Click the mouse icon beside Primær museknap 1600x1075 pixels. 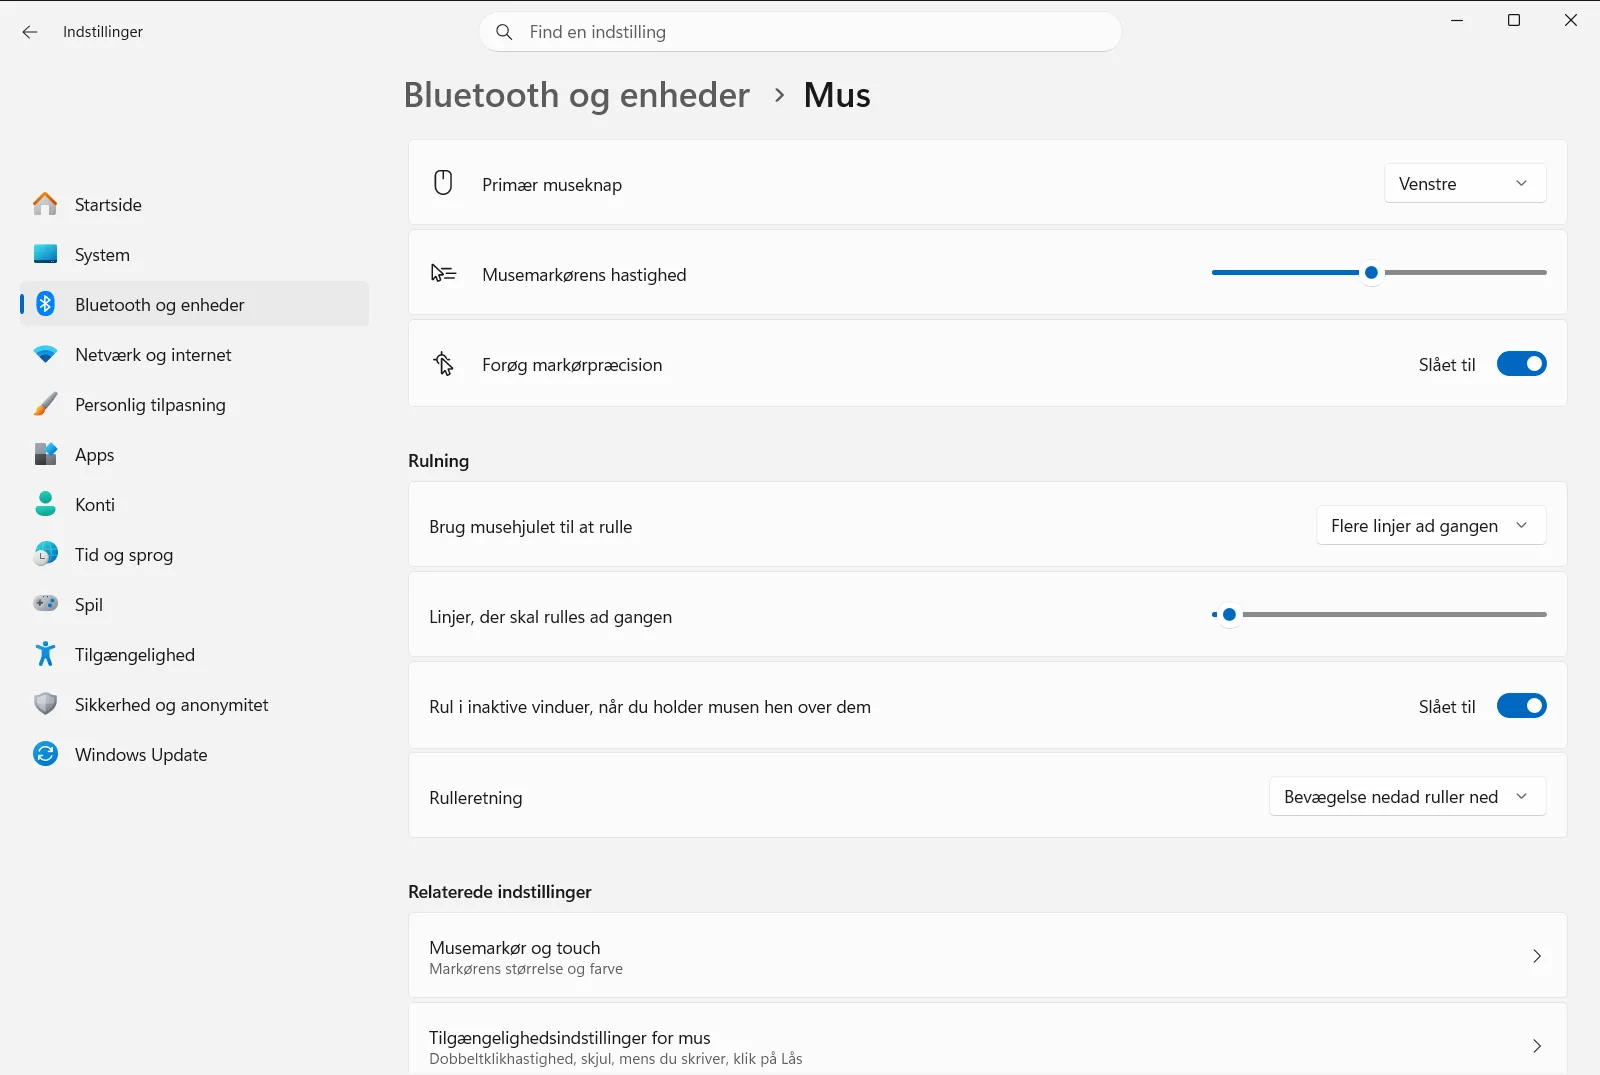(443, 182)
